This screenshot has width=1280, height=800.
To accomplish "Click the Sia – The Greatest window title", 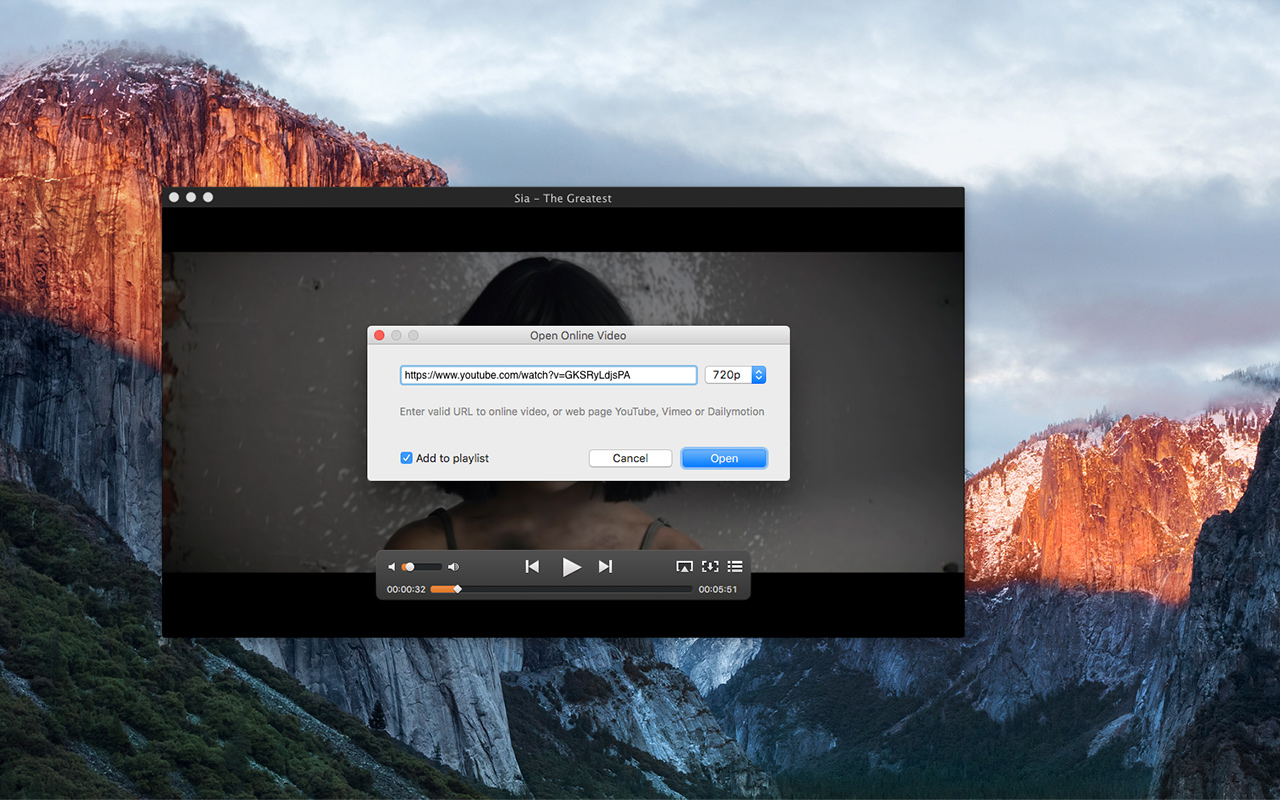I will (x=563, y=198).
